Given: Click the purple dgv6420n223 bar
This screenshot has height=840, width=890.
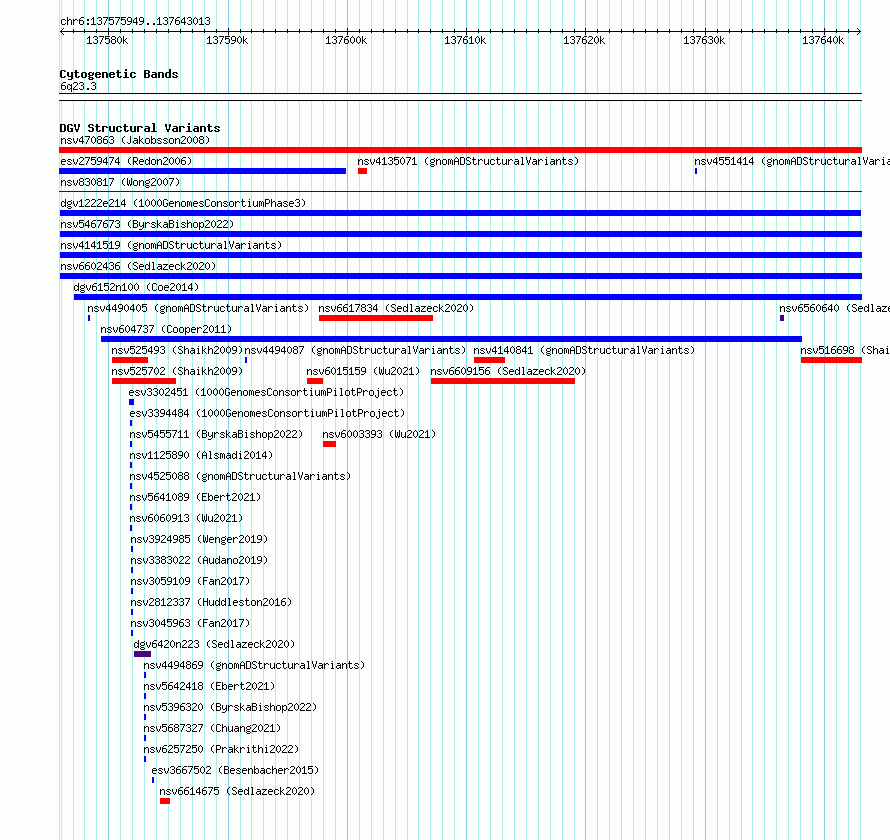Looking at the screenshot, I should [x=142, y=654].
